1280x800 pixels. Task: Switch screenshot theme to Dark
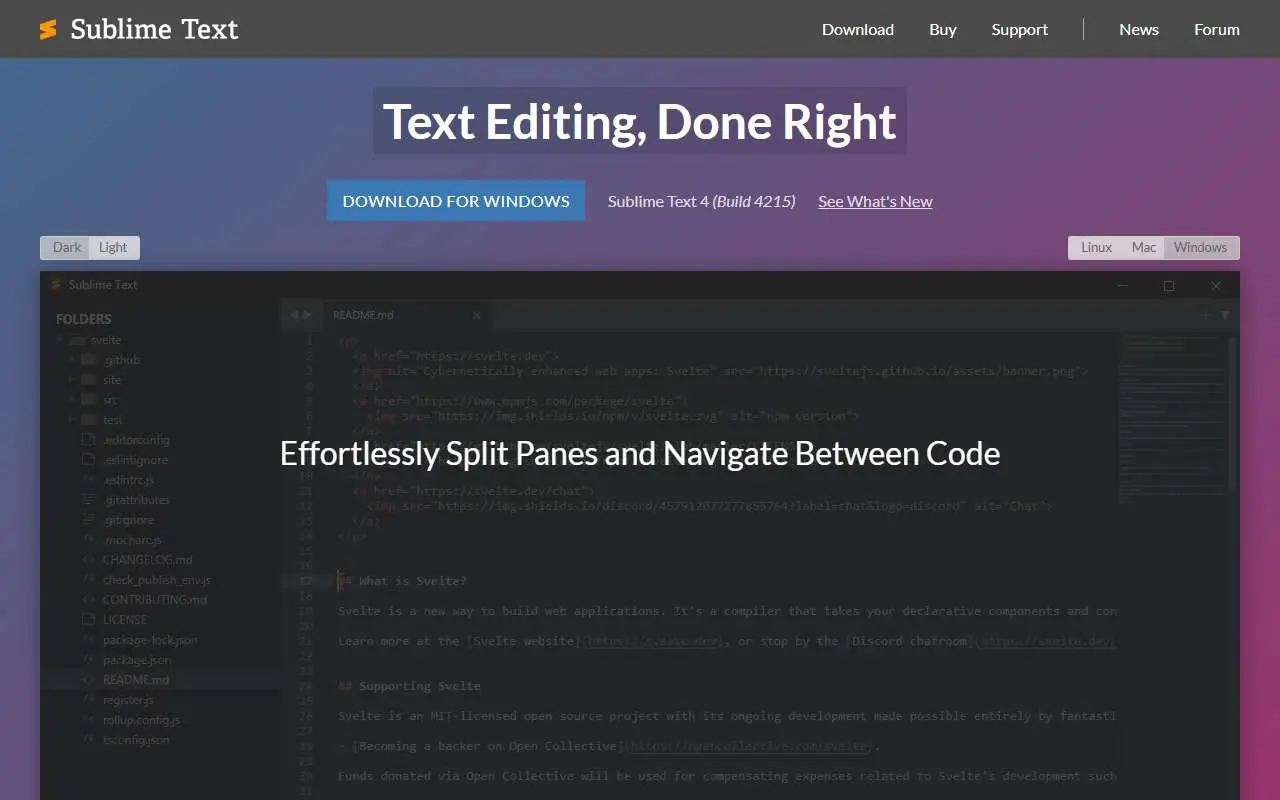pos(67,247)
